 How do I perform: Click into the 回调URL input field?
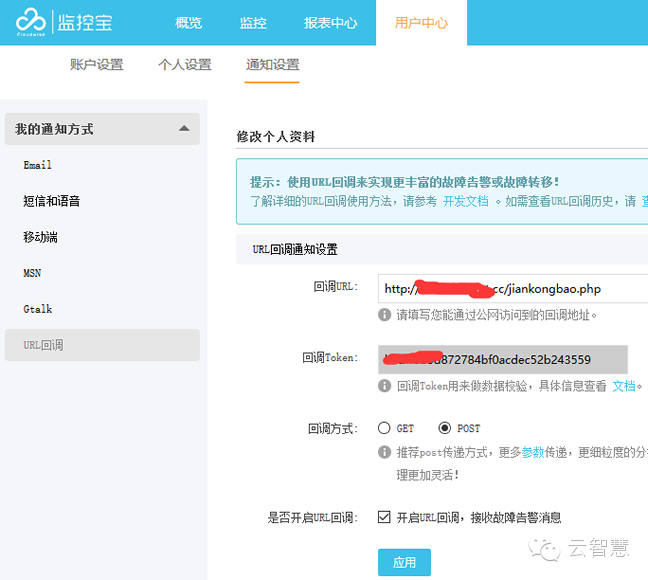[x=513, y=288]
